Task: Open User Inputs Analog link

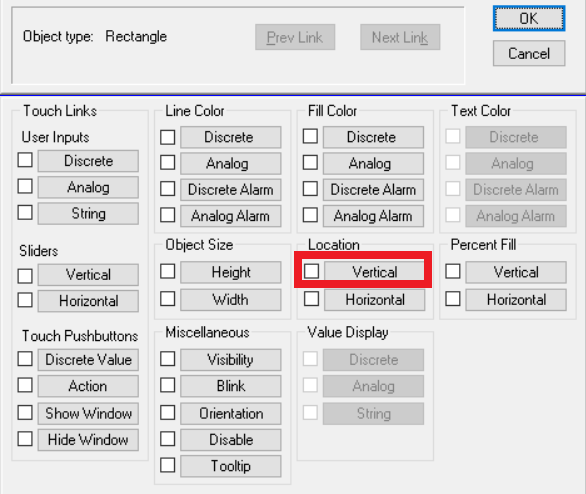Action: click(88, 187)
